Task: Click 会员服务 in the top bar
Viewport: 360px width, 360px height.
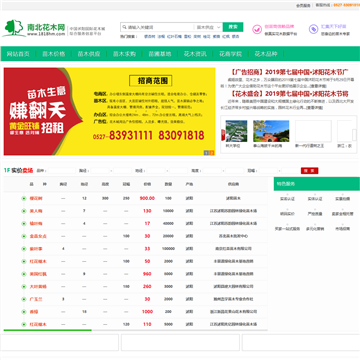Action: click(x=303, y=5)
